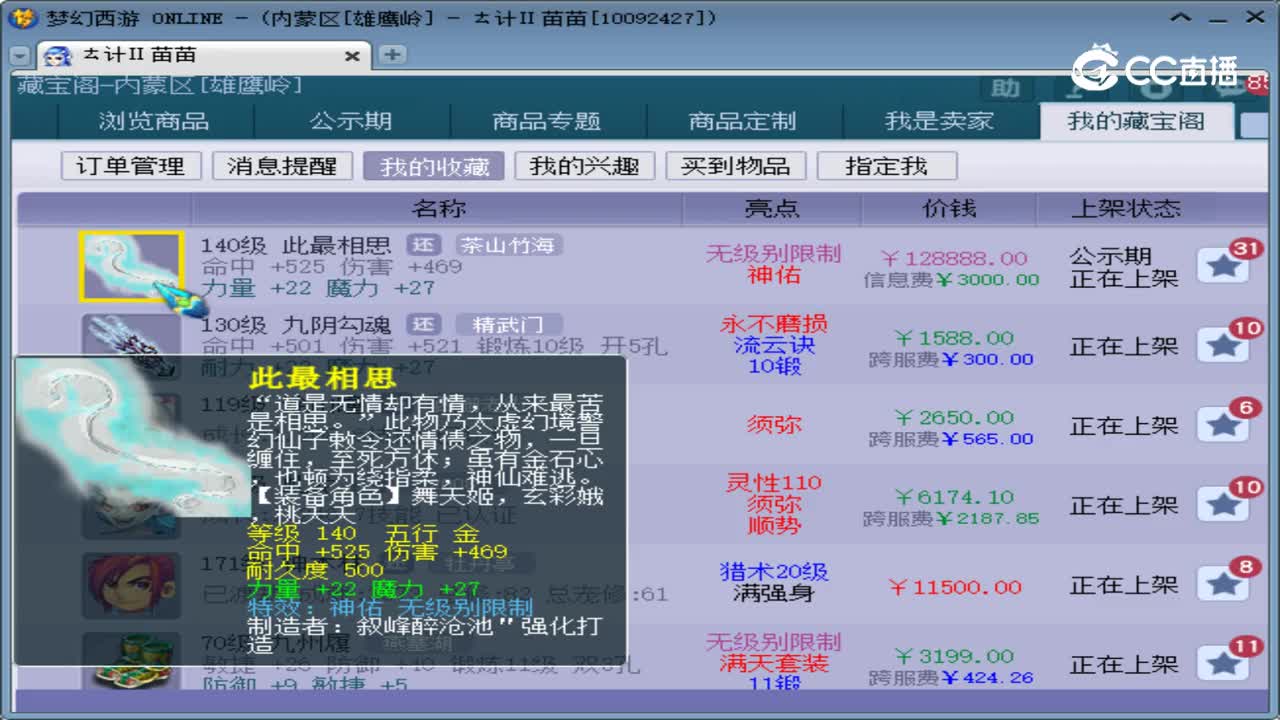Click the 灵性110 highlight text
The height and width of the screenshot is (720, 1280).
point(773,483)
